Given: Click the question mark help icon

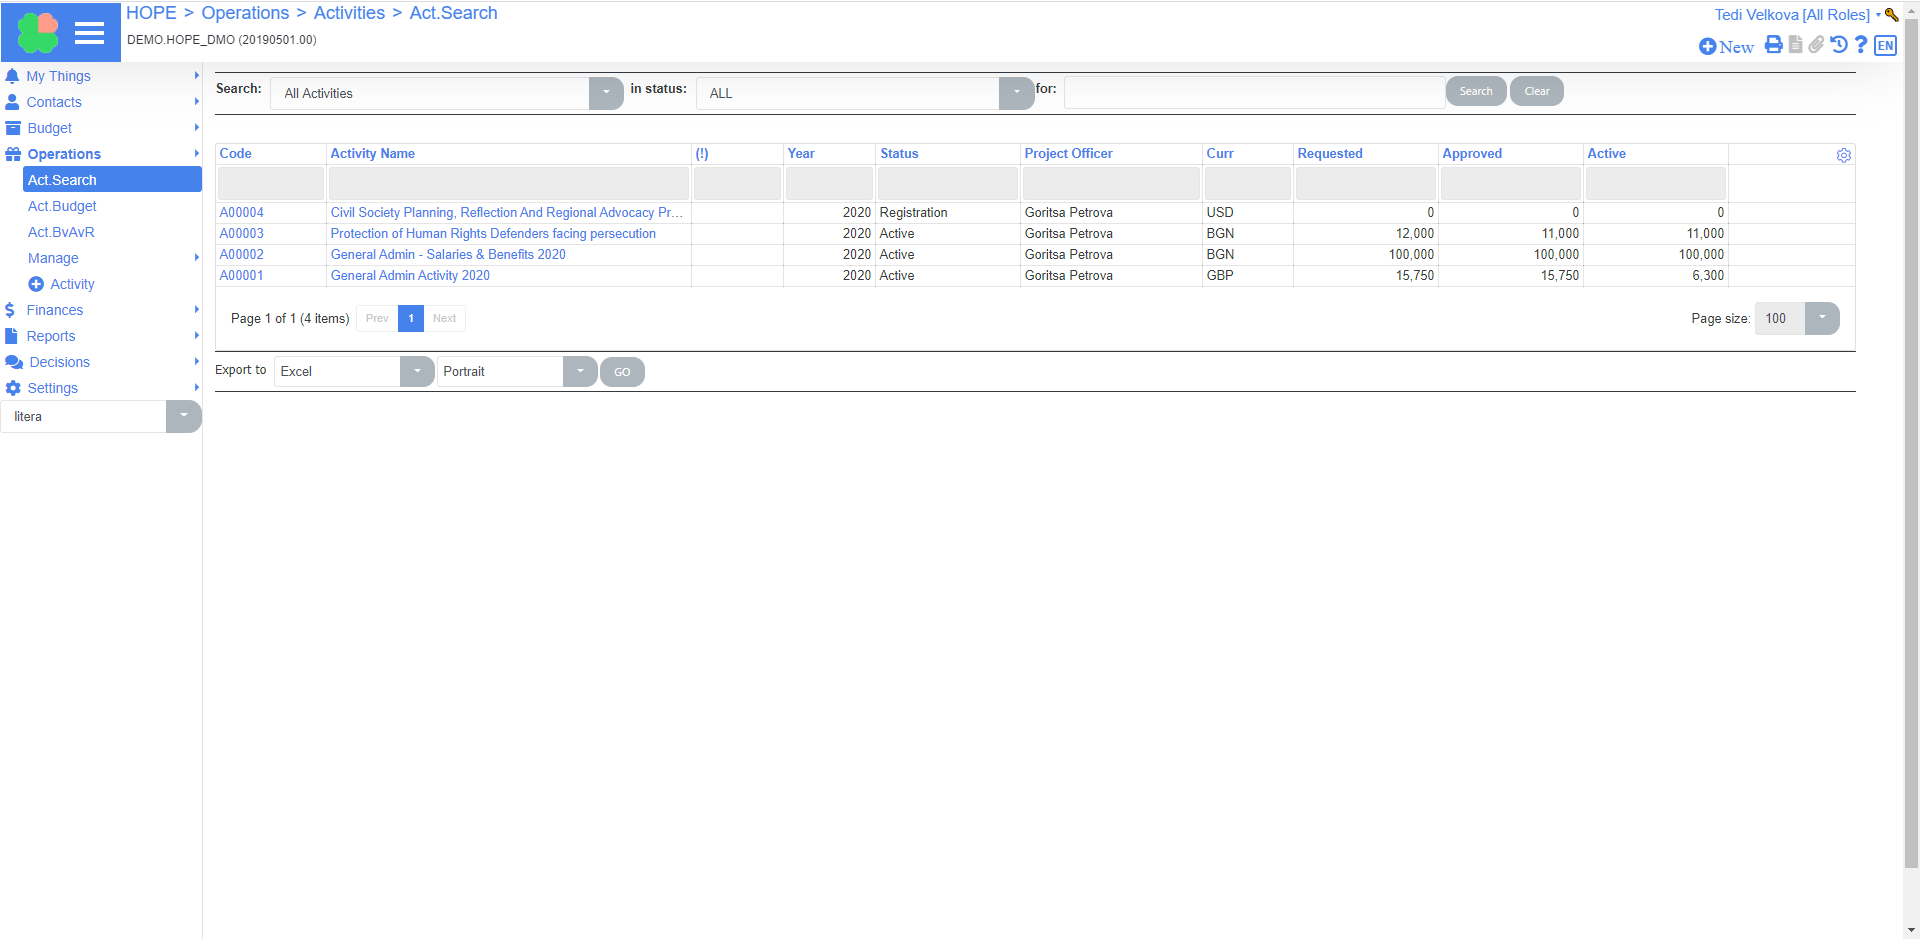Looking at the screenshot, I should (1861, 45).
